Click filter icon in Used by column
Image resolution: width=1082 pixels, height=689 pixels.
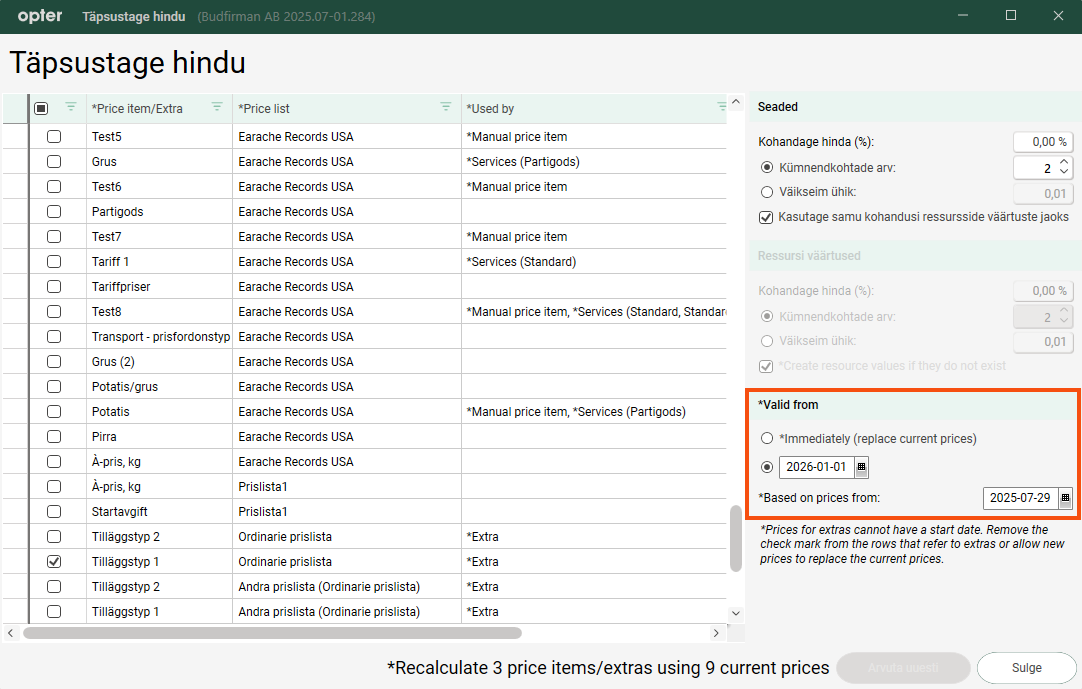(x=722, y=107)
